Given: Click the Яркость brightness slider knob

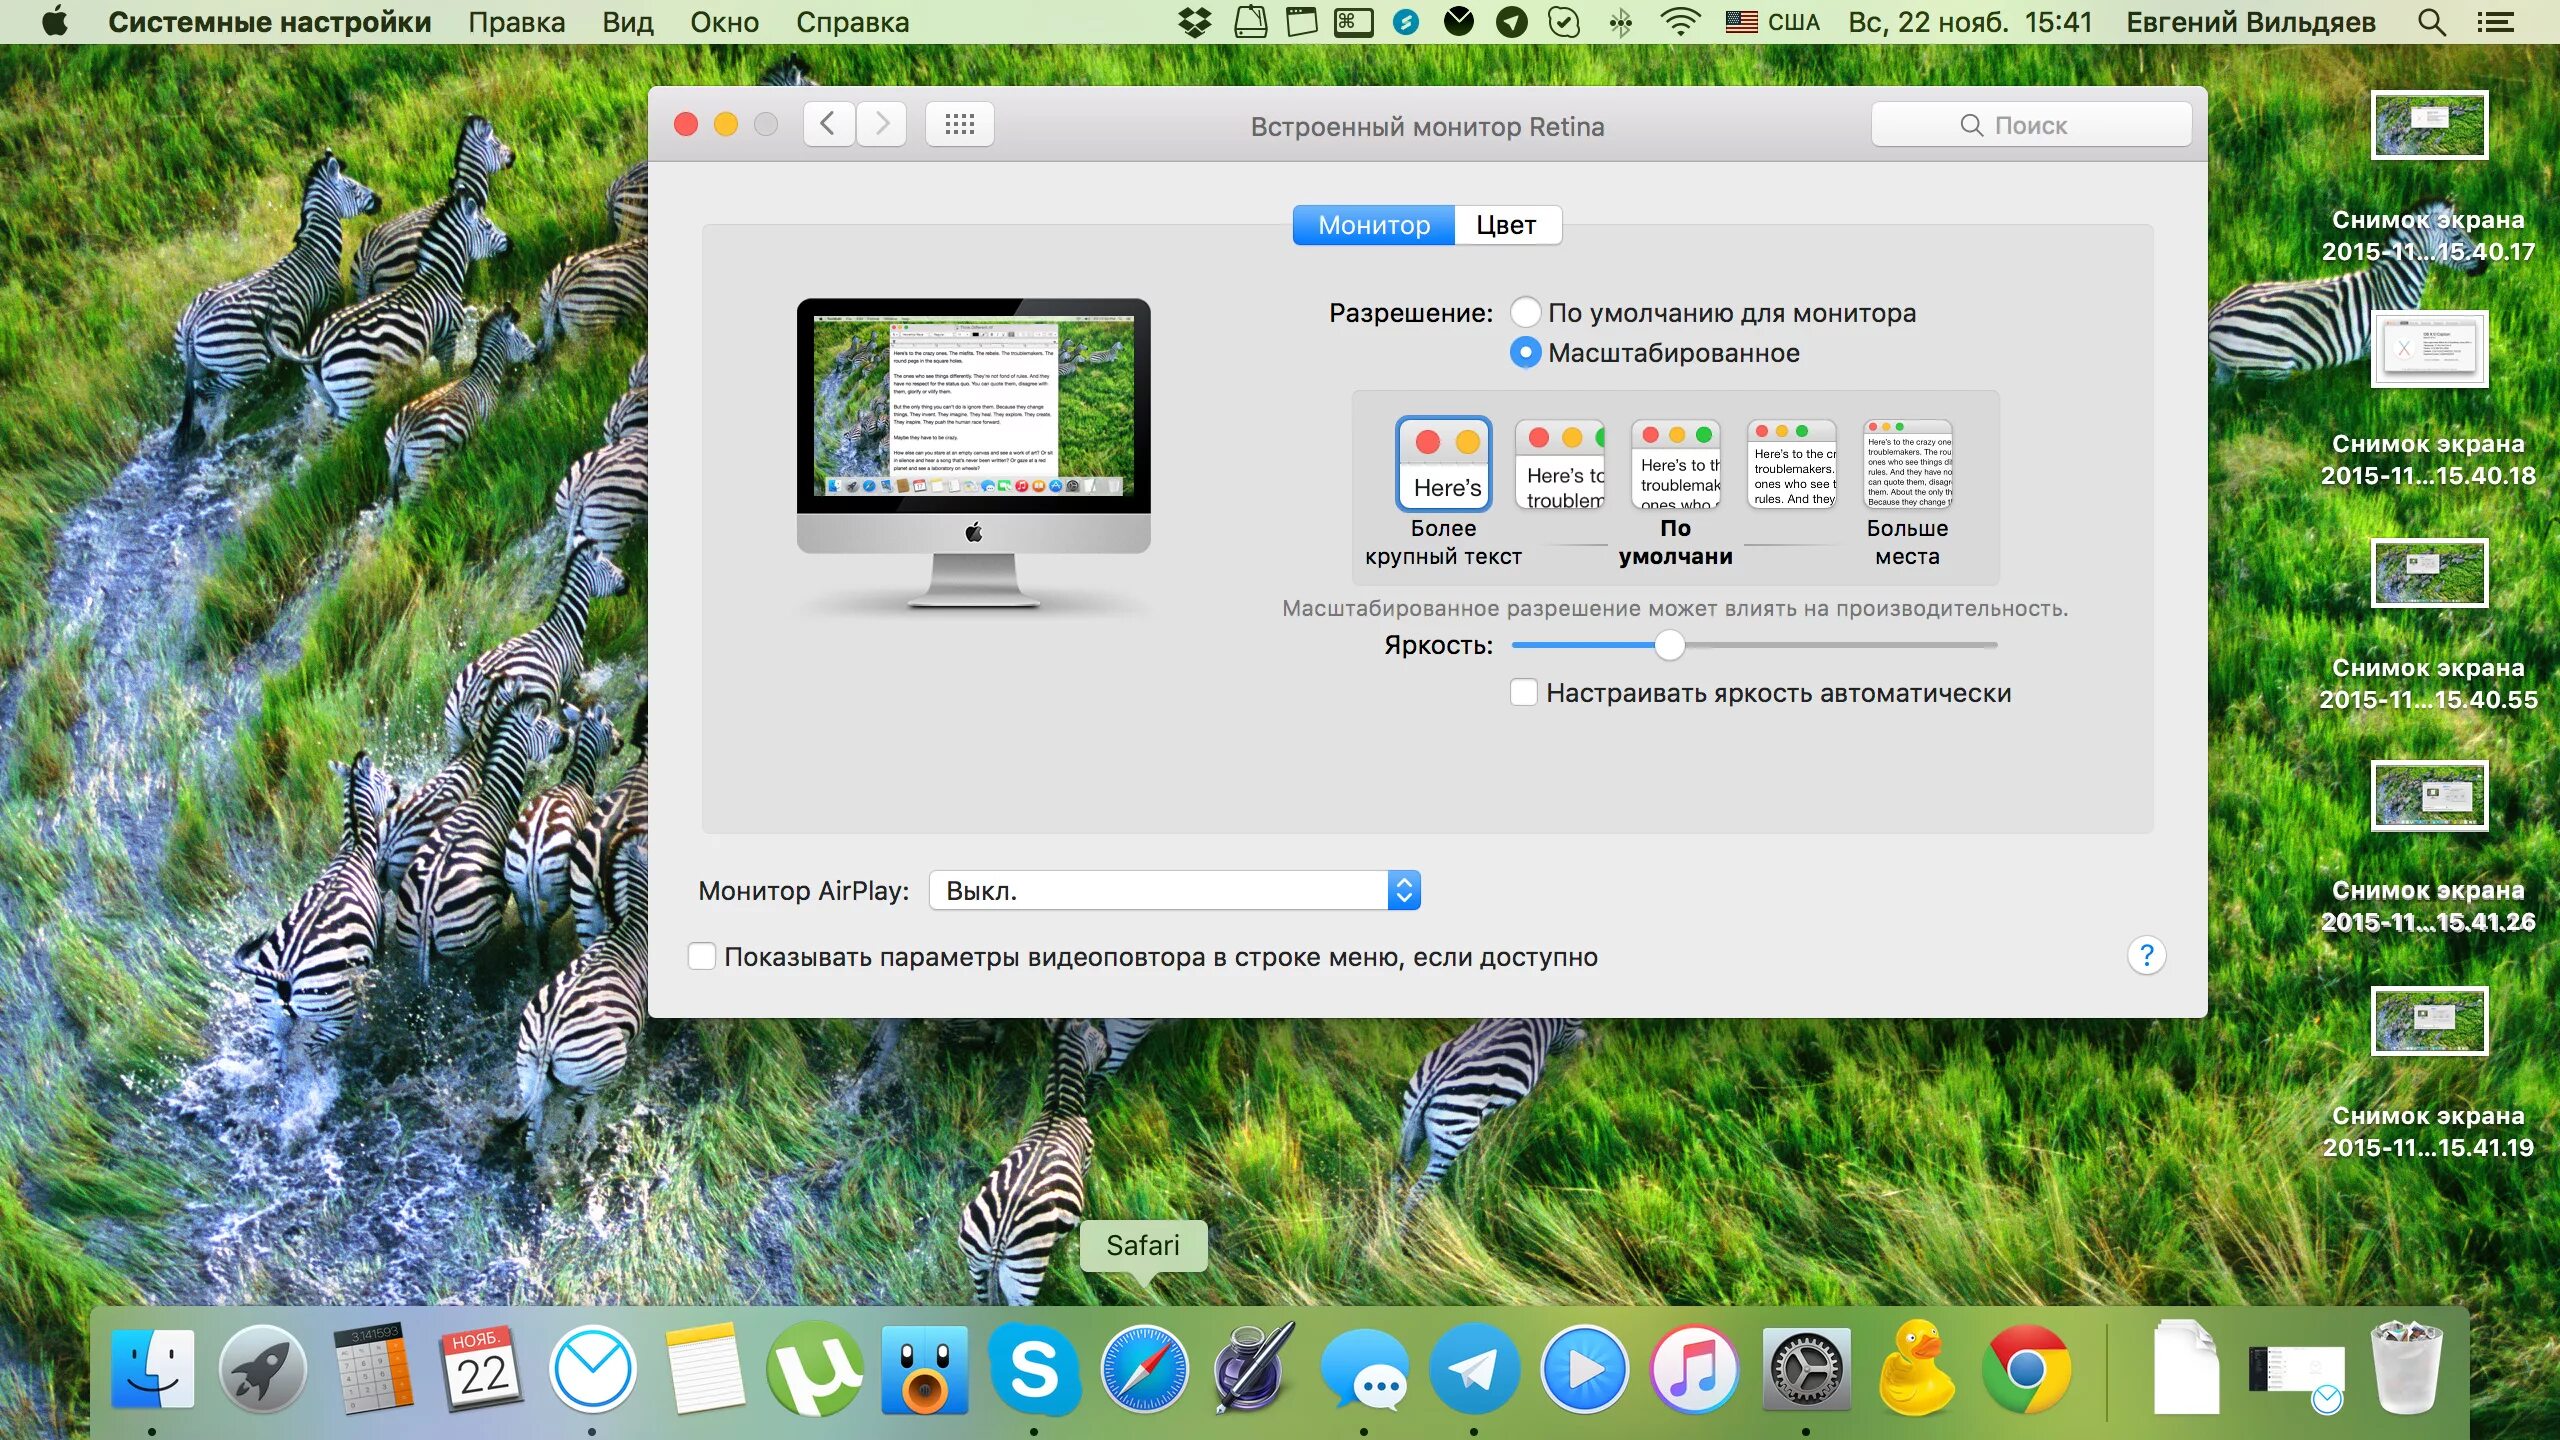Looking at the screenshot, I should point(1669,646).
